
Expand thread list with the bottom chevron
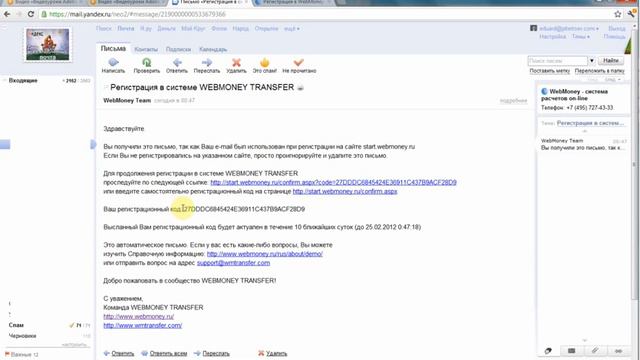coord(584,340)
